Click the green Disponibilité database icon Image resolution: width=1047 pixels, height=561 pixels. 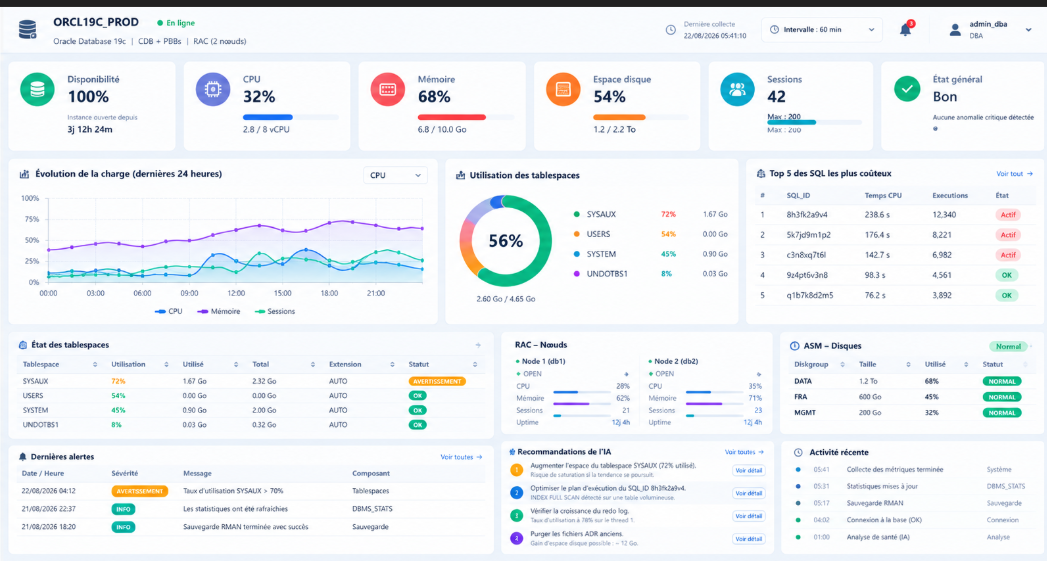click(37, 89)
